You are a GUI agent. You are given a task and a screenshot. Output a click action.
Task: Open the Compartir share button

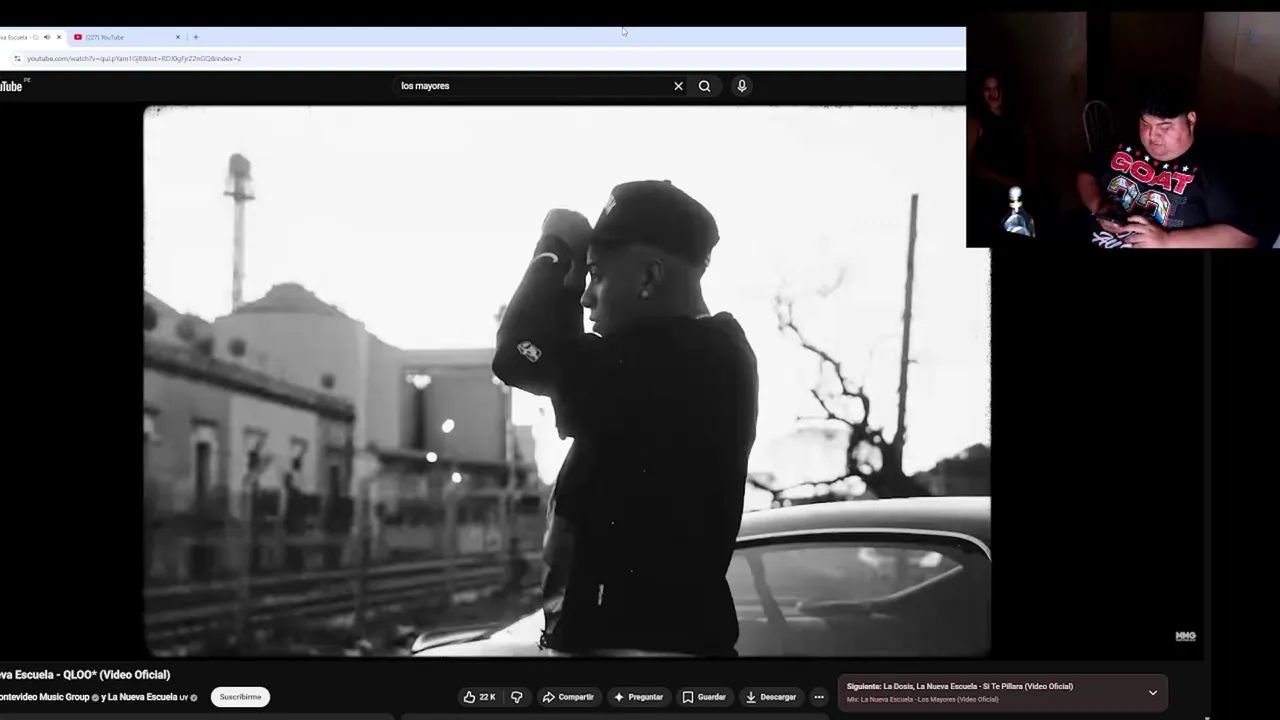click(568, 697)
